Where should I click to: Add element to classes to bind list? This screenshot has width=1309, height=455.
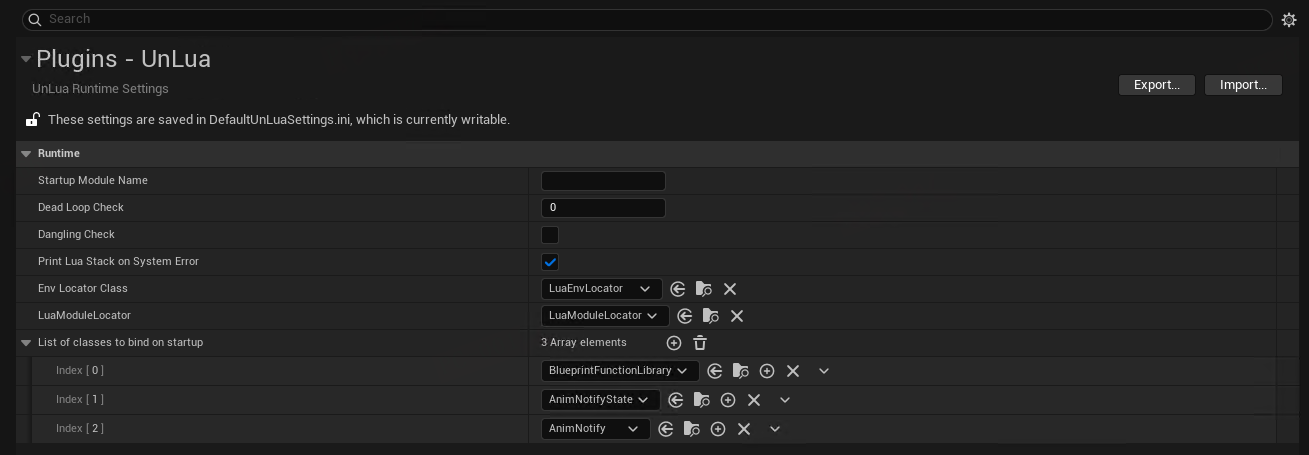click(674, 343)
